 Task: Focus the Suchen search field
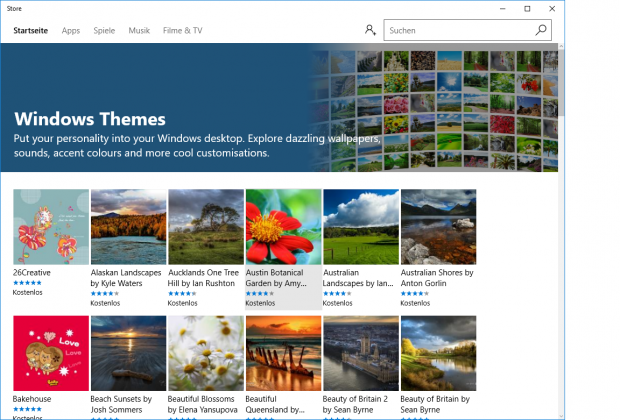point(467,30)
